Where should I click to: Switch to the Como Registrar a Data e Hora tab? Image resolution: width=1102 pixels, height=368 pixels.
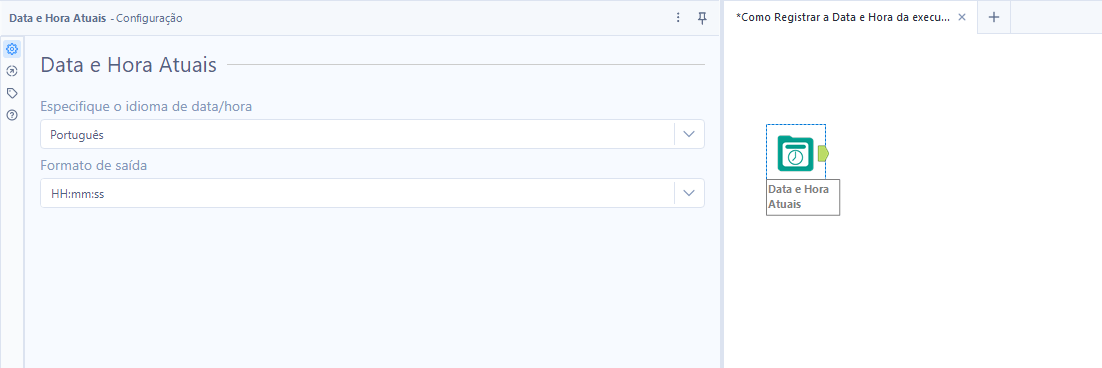843,18
